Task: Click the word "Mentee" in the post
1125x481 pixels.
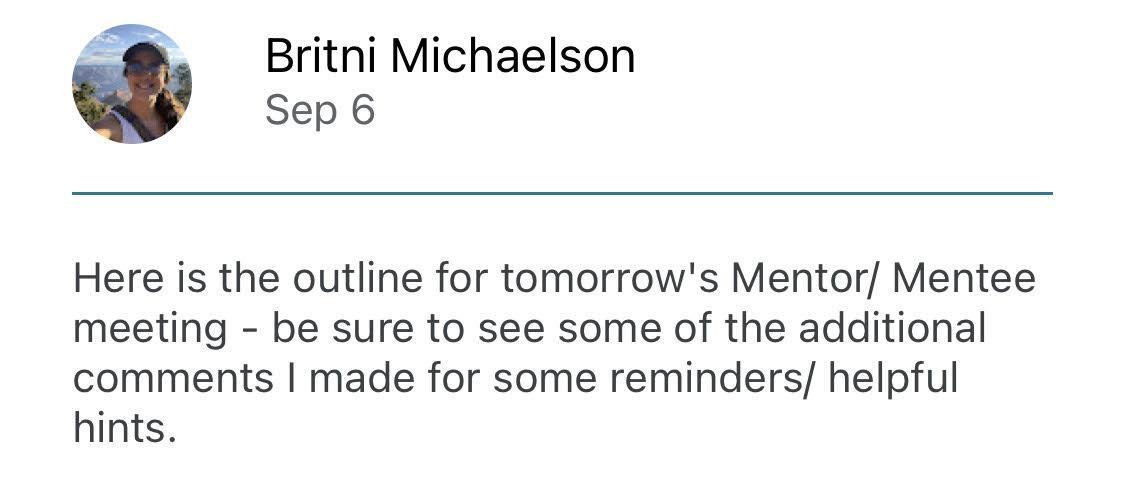Action: coord(963,277)
